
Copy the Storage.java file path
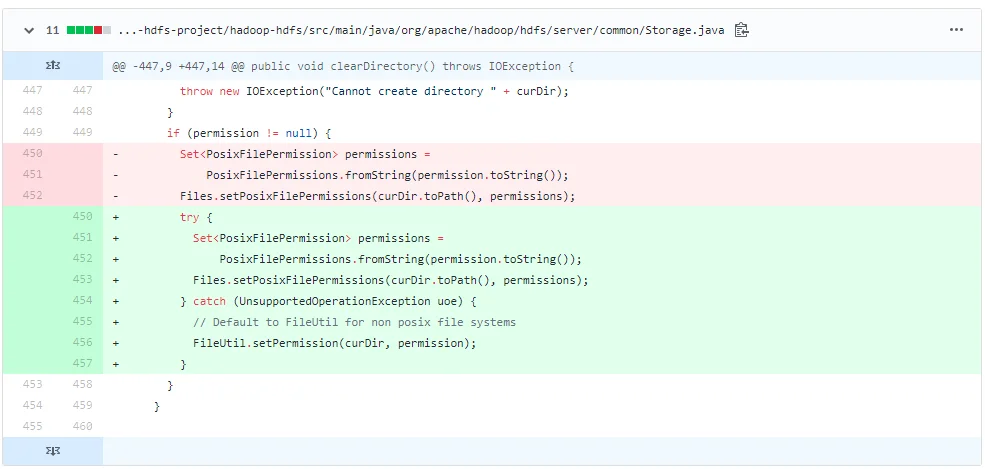(741, 30)
